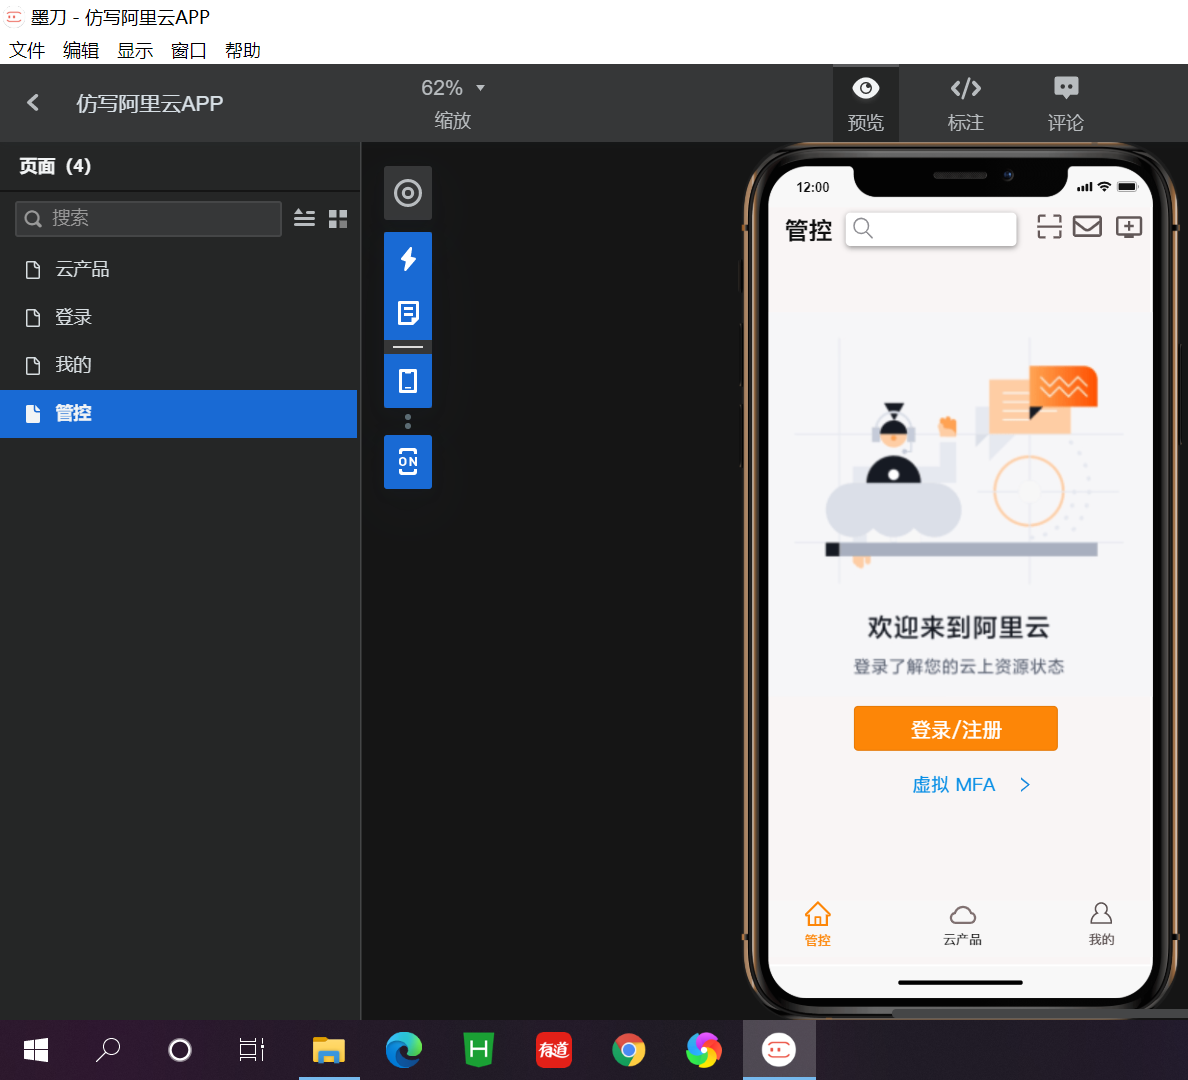Open Task View on taskbar

[252, 1050]
